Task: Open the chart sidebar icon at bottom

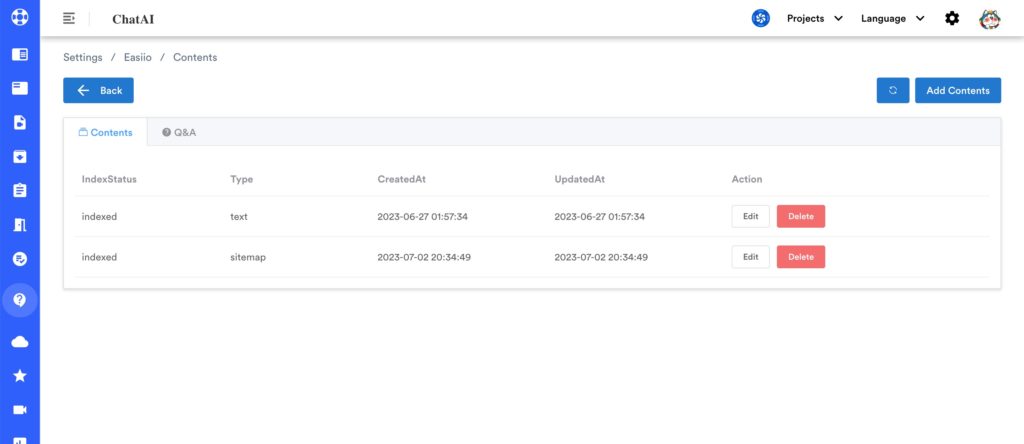Action: [x=20, y=440]
